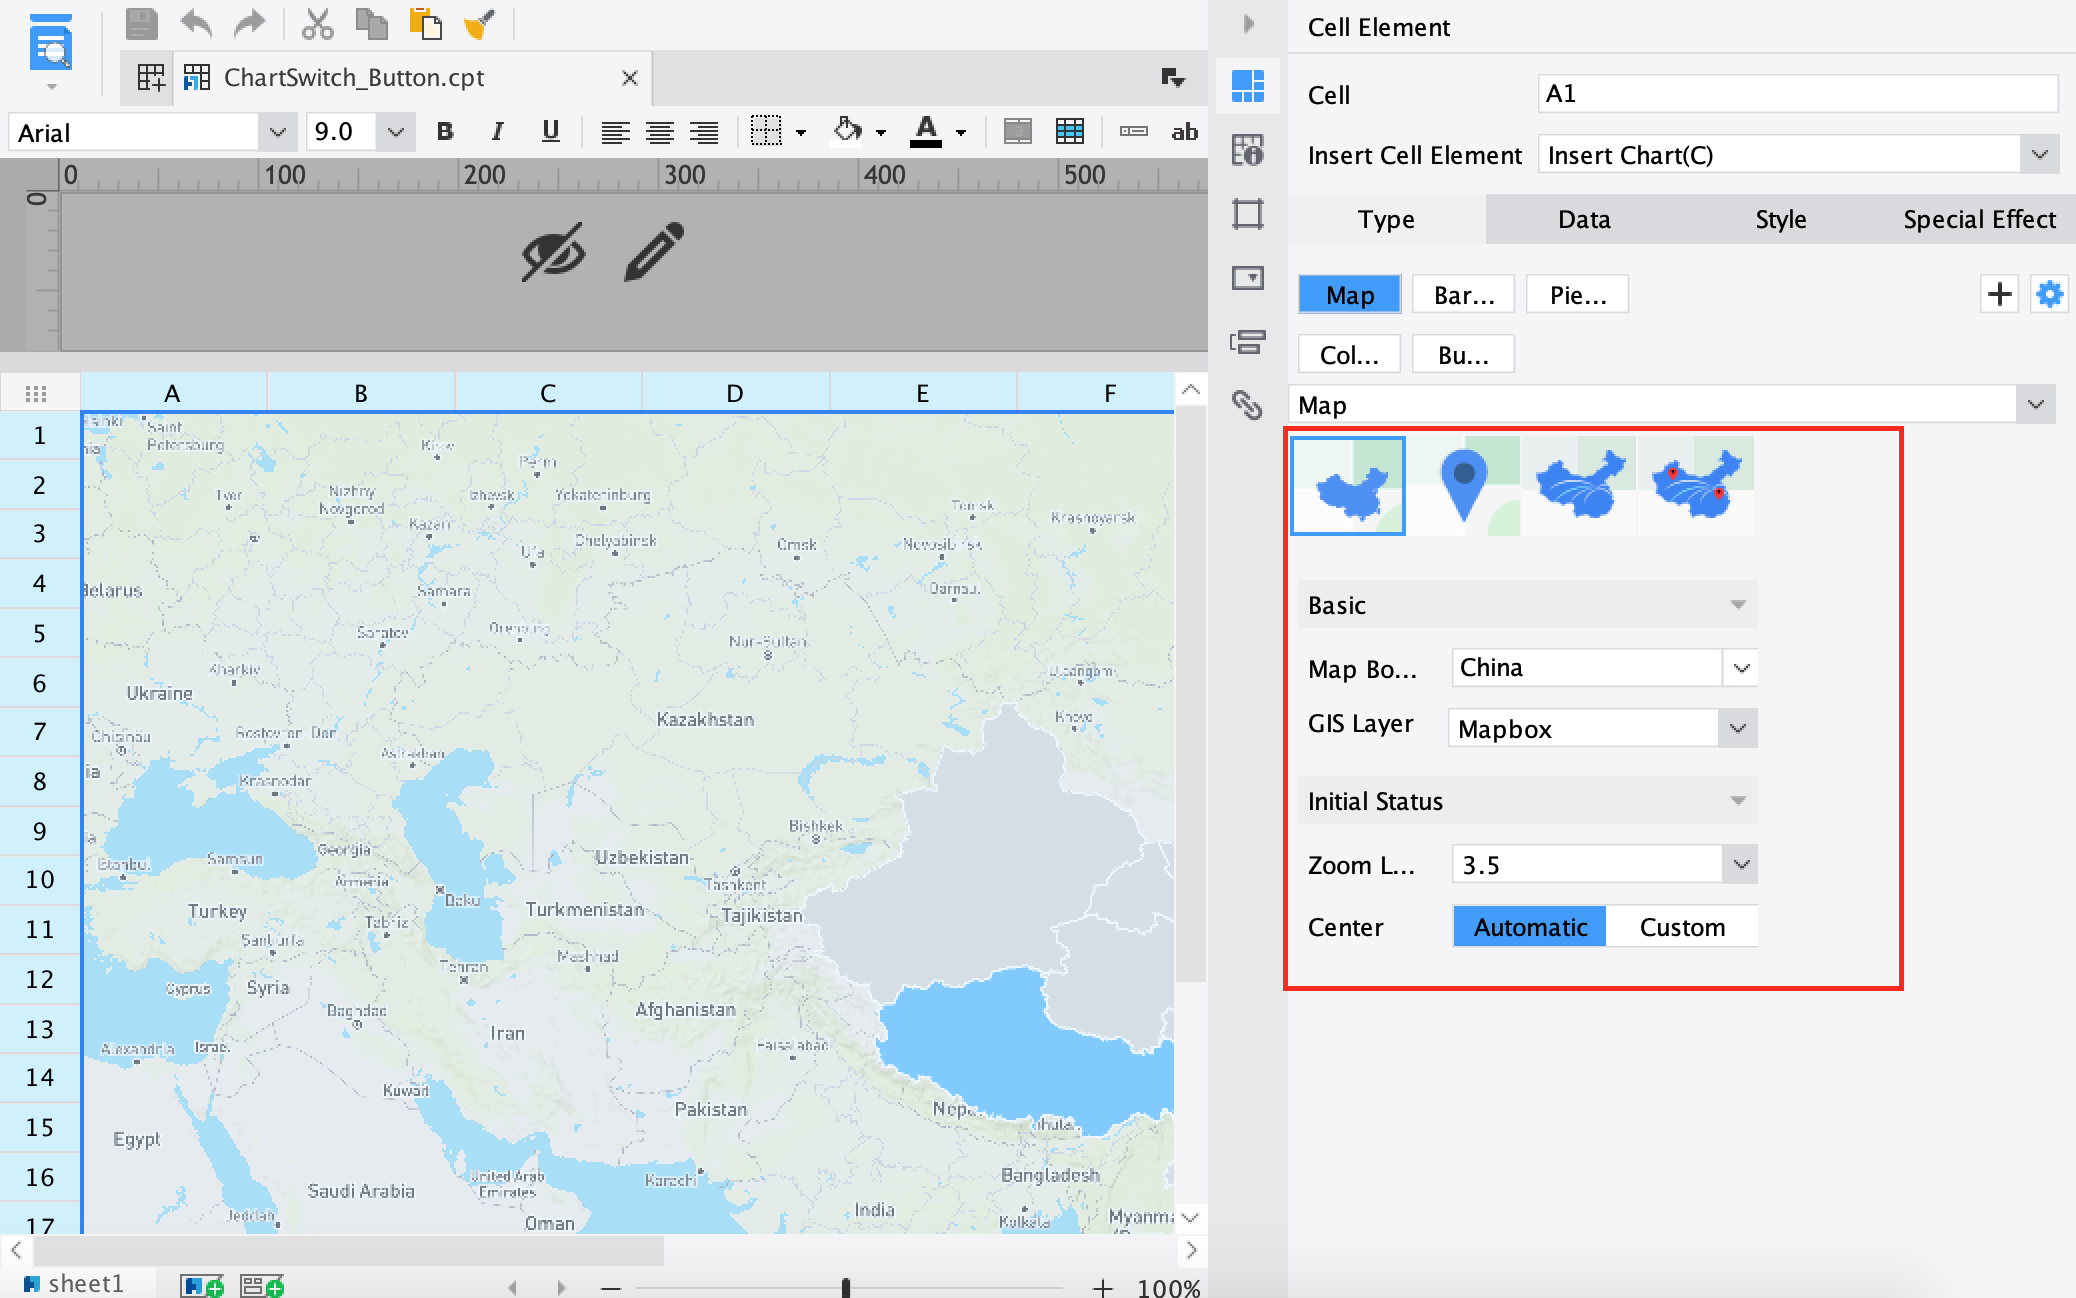Viewport: 2076px width, 1298px height.
Task: Click the Undo arrow icon
Action: click(196, 23)
